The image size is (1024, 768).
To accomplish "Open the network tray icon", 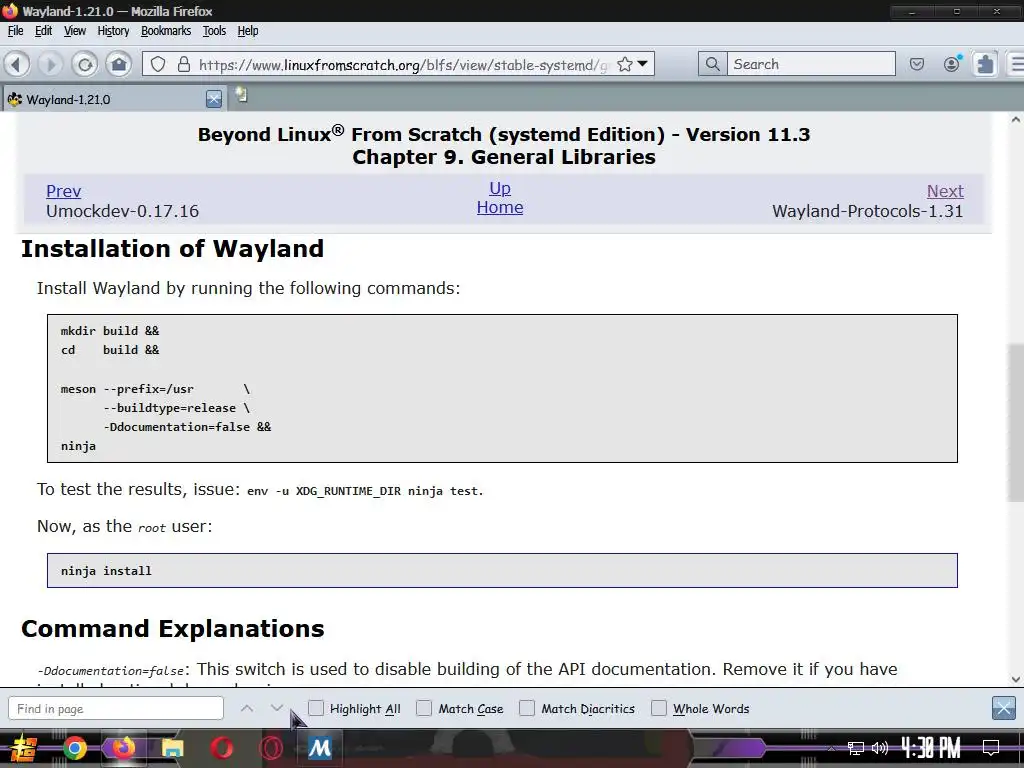I will [x=856, y=748].
